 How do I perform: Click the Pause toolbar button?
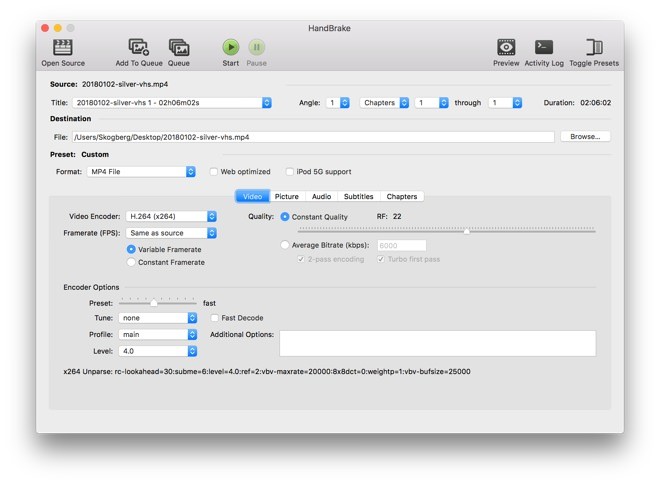tap(256, 47)
